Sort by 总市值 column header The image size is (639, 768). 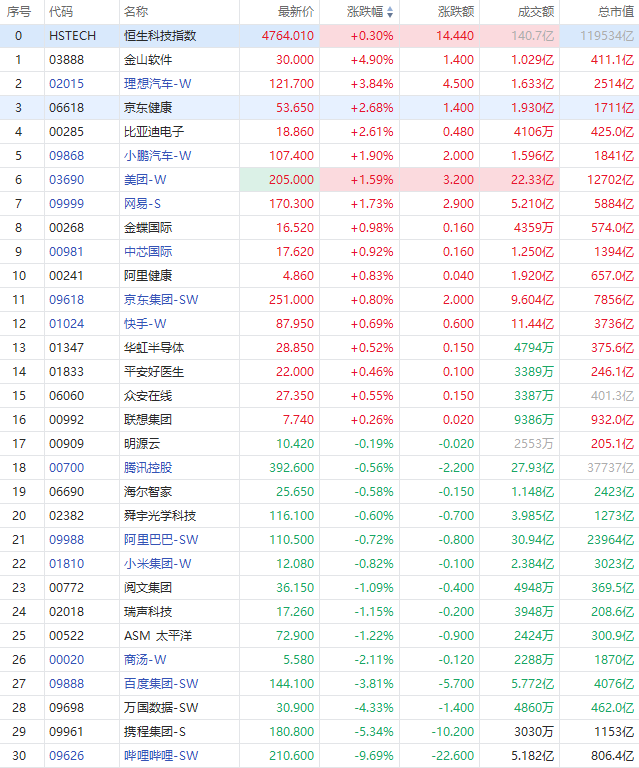[615, 12]
